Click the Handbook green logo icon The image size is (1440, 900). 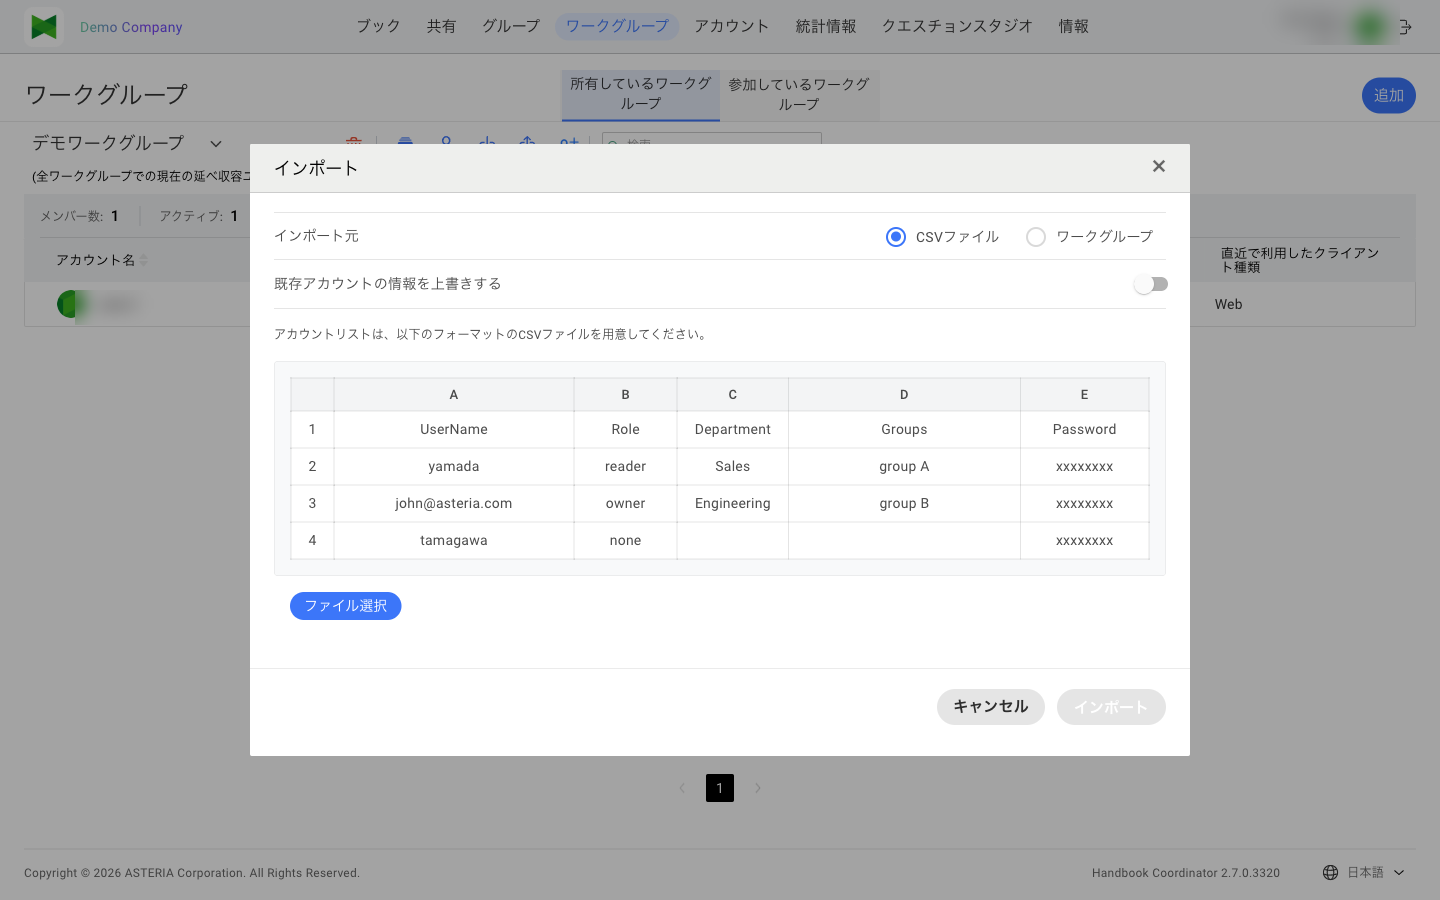(x=44, y=27)
